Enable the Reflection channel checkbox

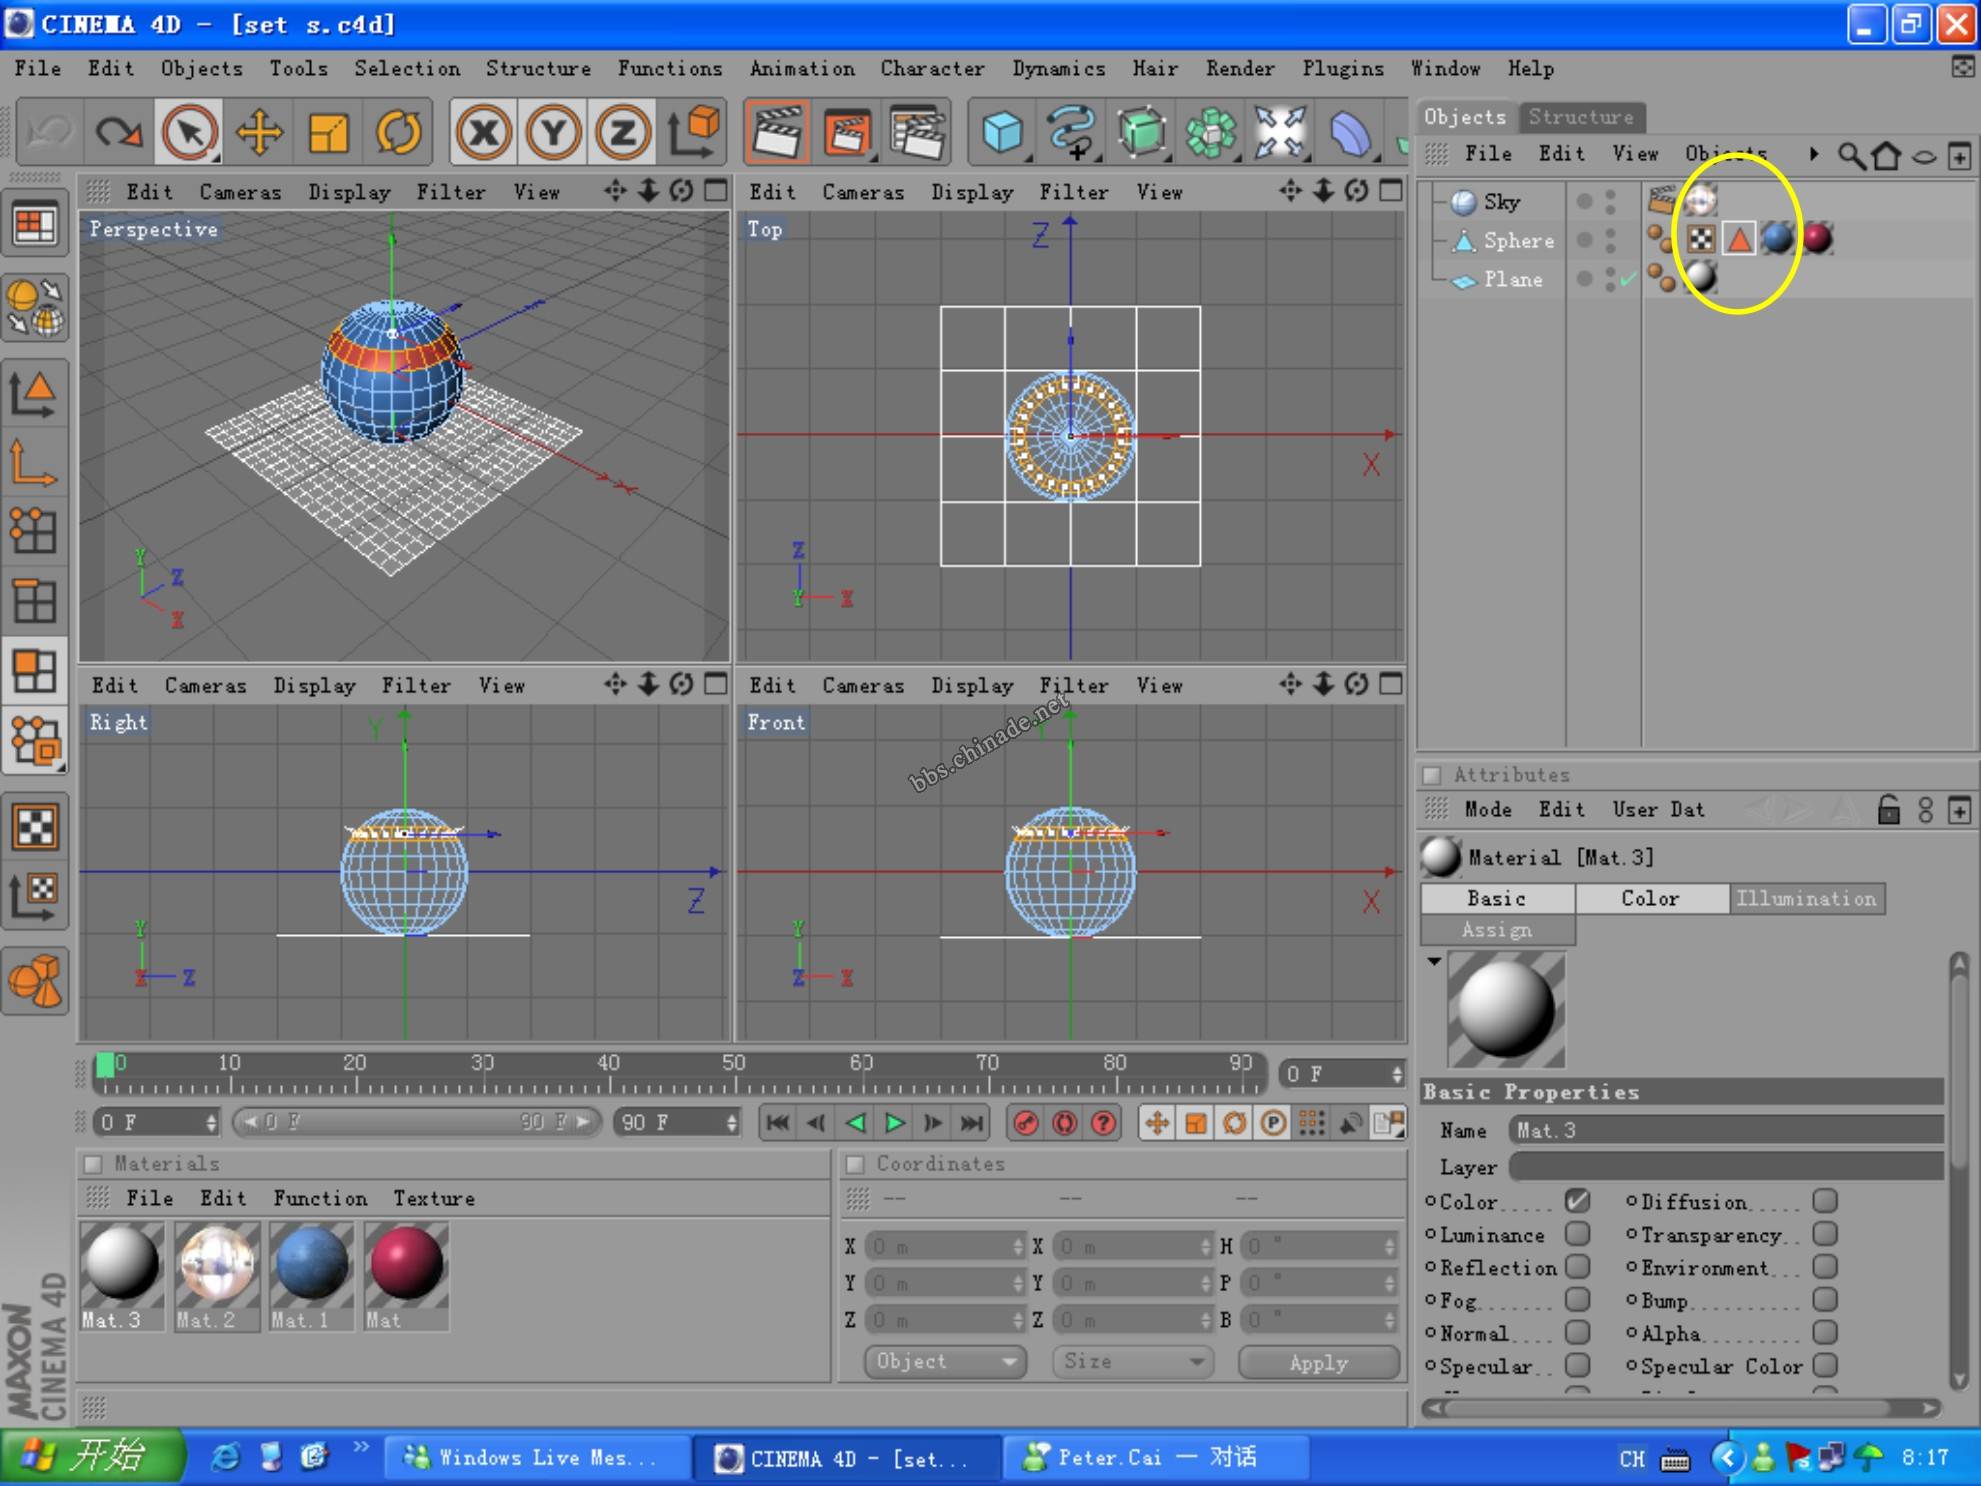pyautogui.click(x=1577, y=1267)
